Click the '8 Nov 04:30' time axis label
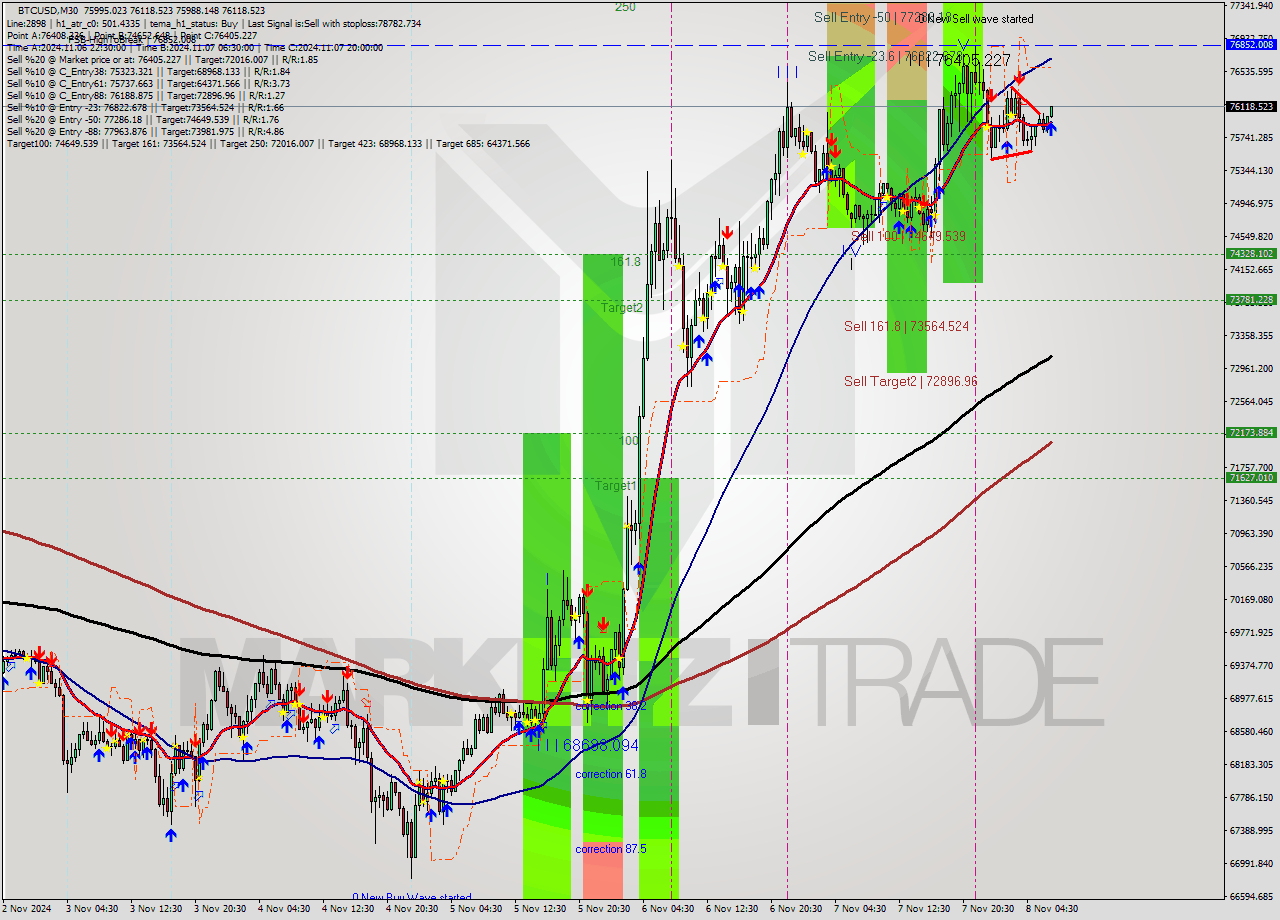This screenshot has width=1280, height=920. pyautogui.click(x=1052, y=909)
